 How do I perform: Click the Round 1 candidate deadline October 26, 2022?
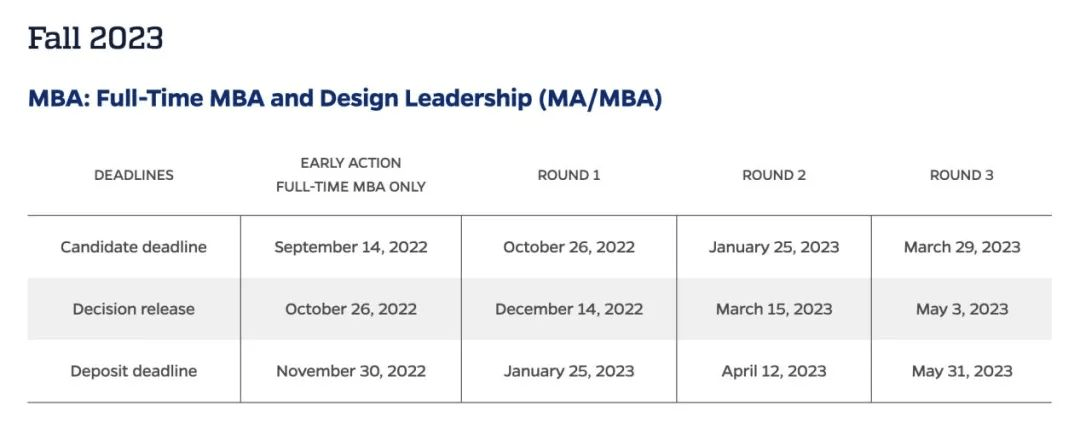tap(569, 247)
